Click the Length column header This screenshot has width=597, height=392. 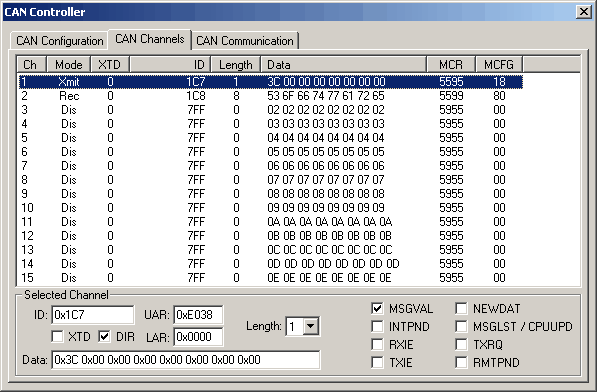236,65
